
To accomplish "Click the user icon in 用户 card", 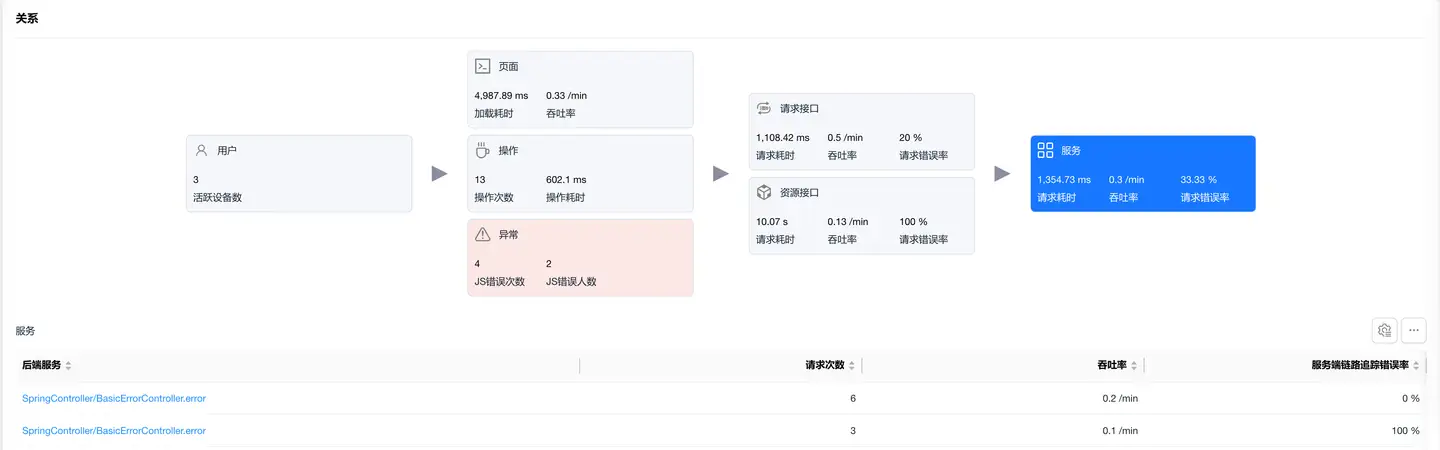I will 201,150.
